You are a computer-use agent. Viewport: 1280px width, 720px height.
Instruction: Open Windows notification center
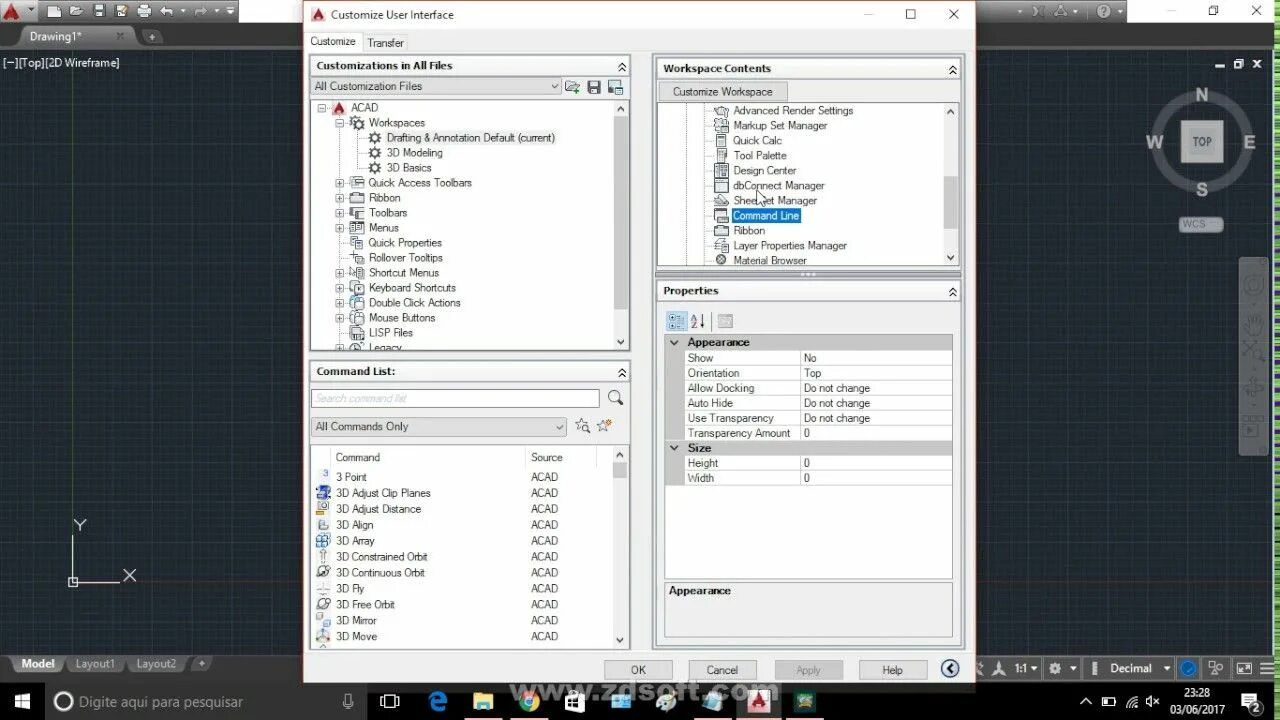(x=1250, y=701)
